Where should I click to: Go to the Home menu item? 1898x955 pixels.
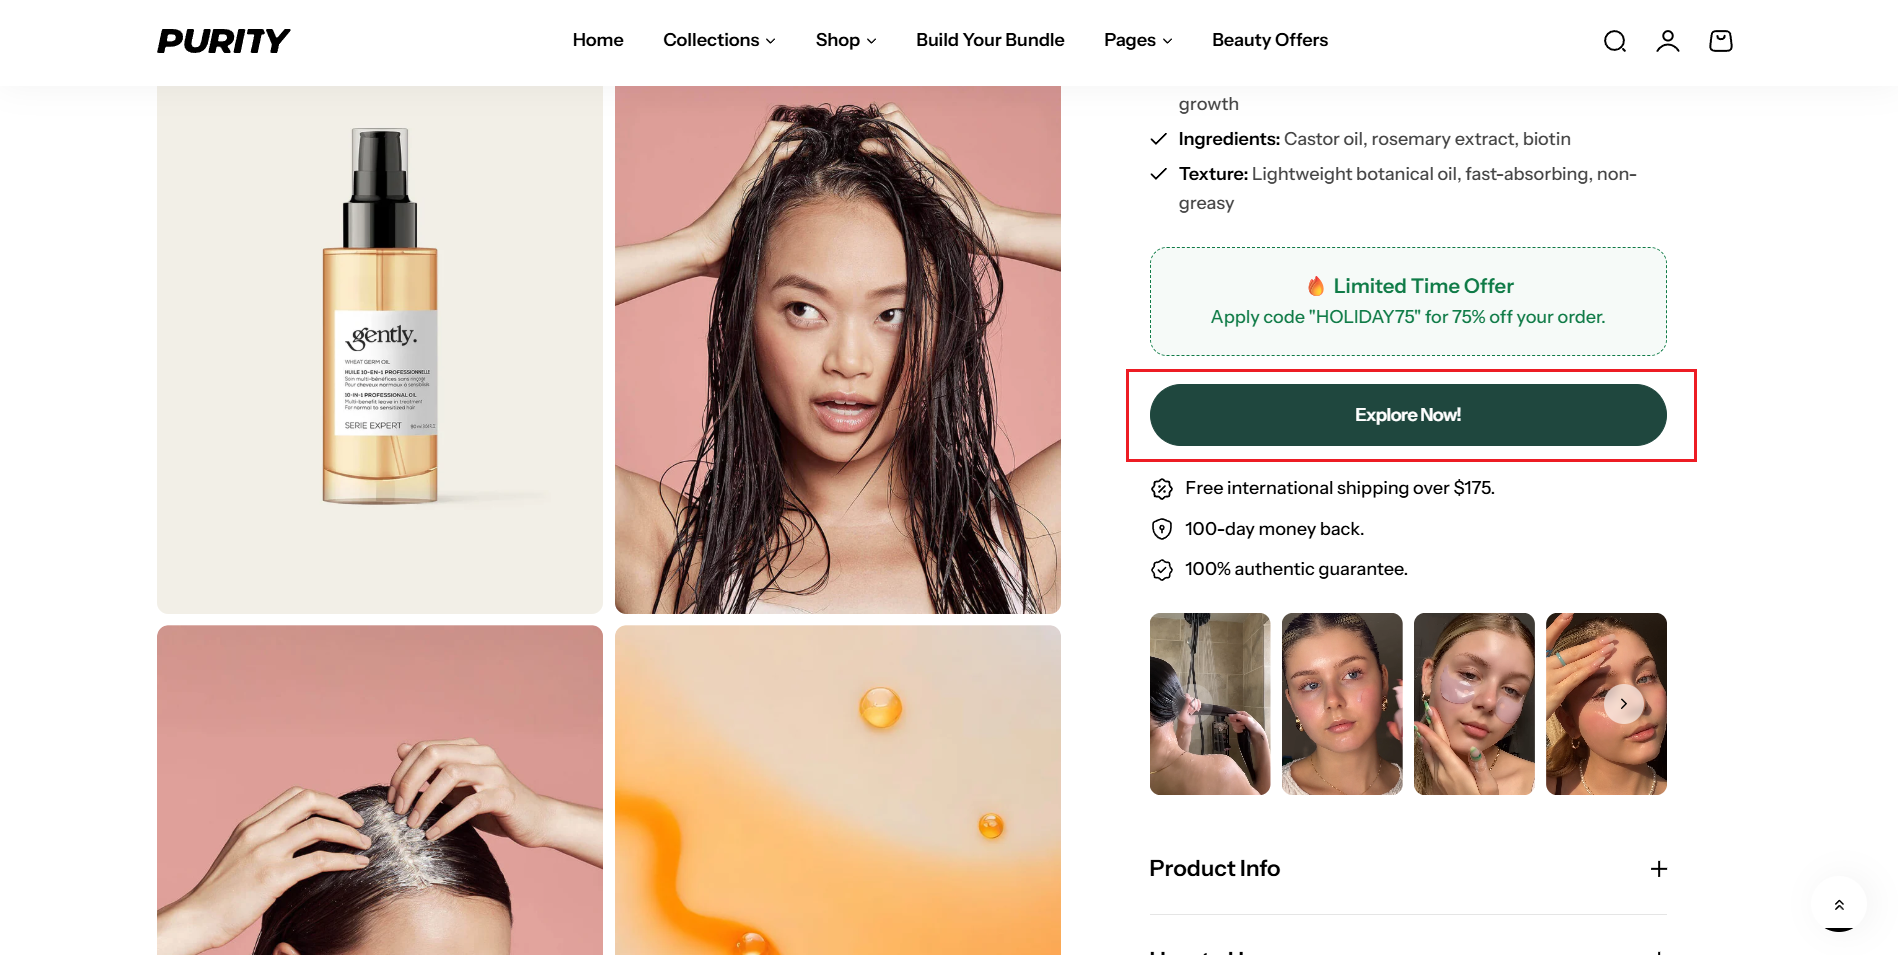tap(598, 40)
